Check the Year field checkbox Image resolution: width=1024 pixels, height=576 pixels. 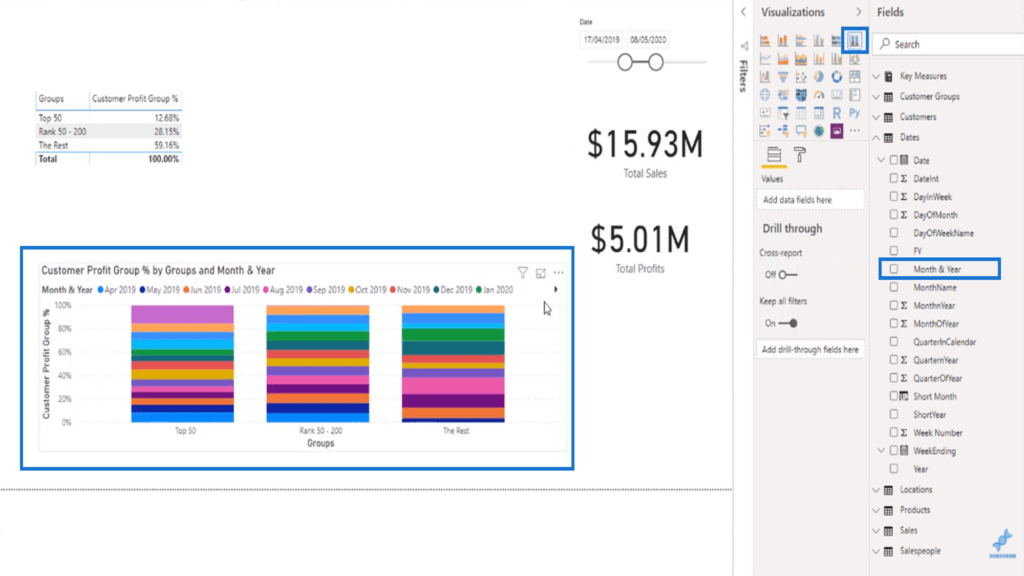click(x=894, y=469)
